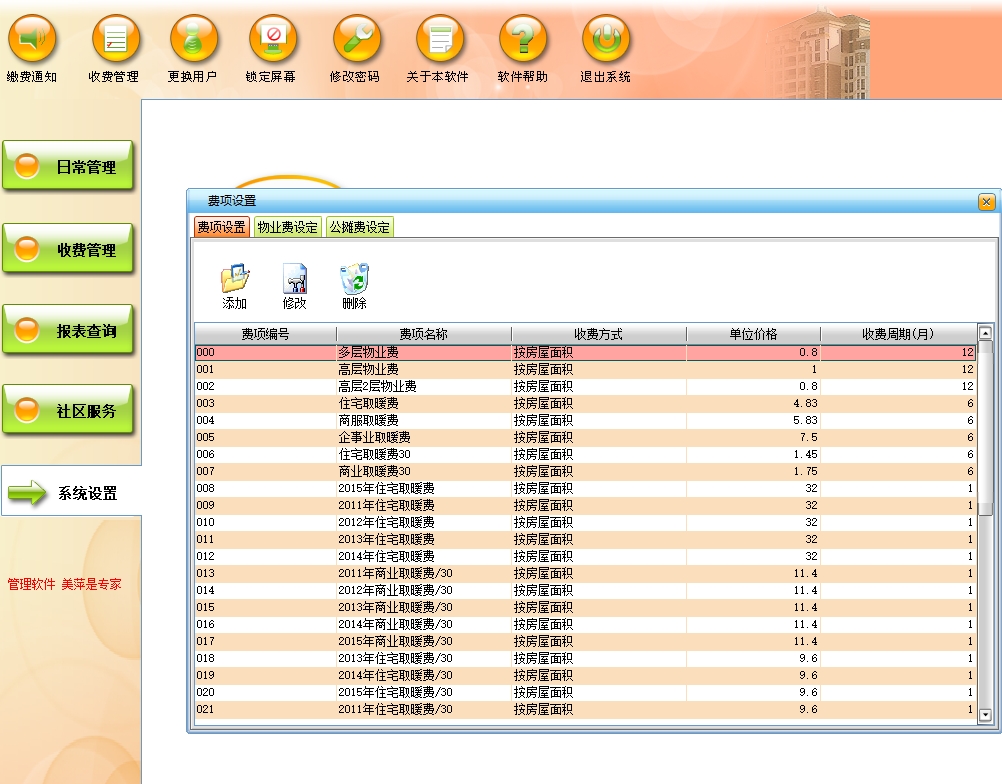Screen dimensions: 1002x784
Task: Close the 费项设置 window
Action: pos(986,202)
